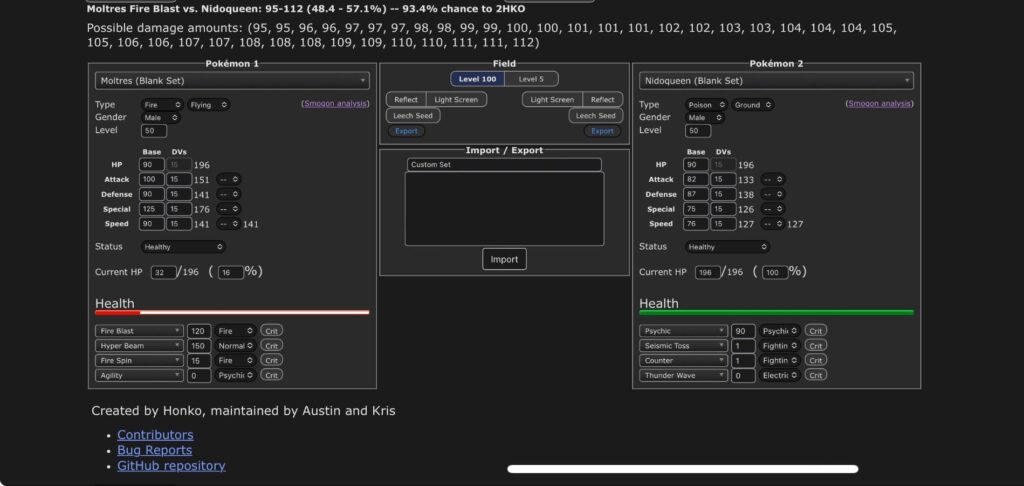Click Nidoqueen Level input field
The width and height of the screenshot is (1024, 486).
pos(698,131)
